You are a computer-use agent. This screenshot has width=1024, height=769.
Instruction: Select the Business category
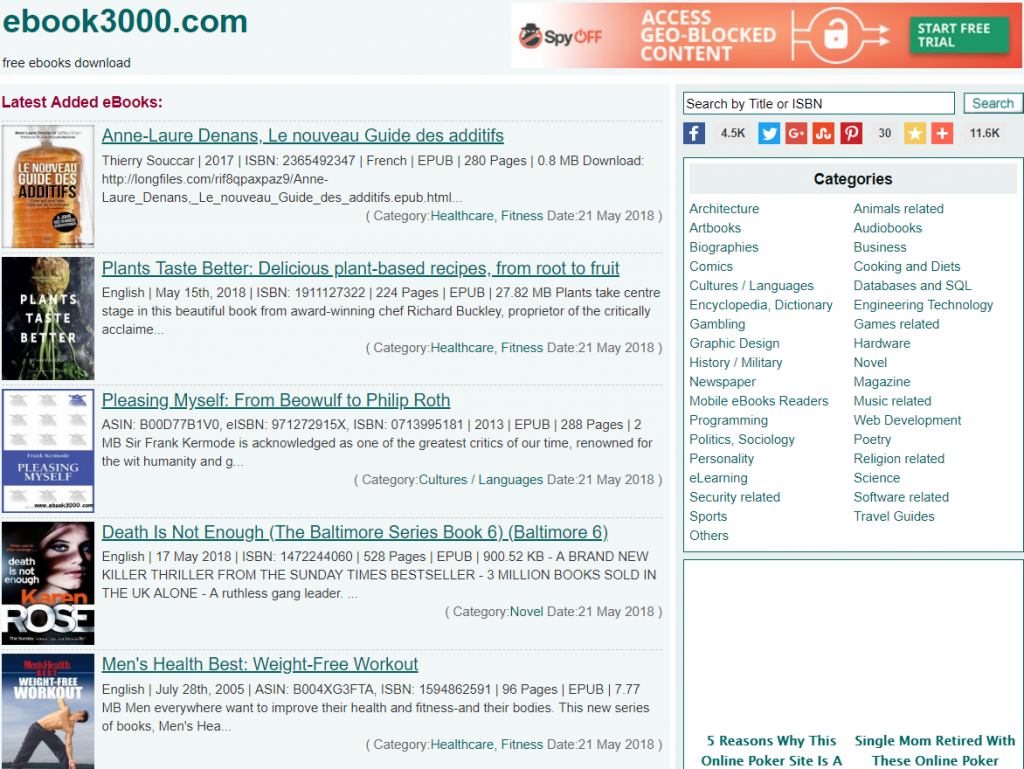(x=880, y=247)
